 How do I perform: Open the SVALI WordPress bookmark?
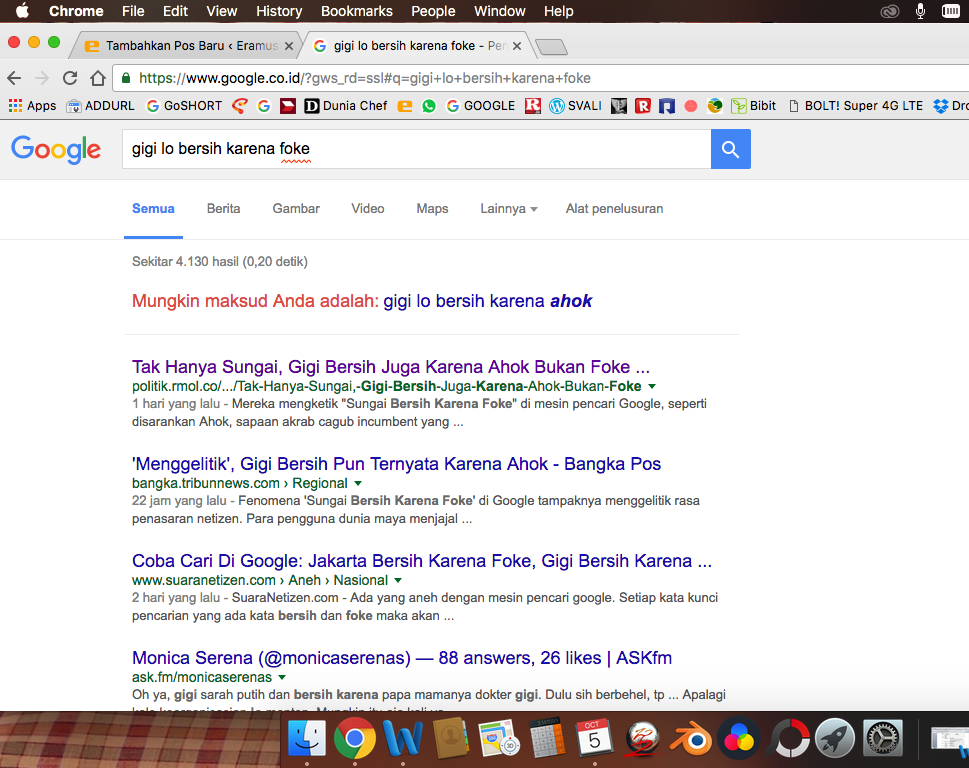[x=575, y=106]
